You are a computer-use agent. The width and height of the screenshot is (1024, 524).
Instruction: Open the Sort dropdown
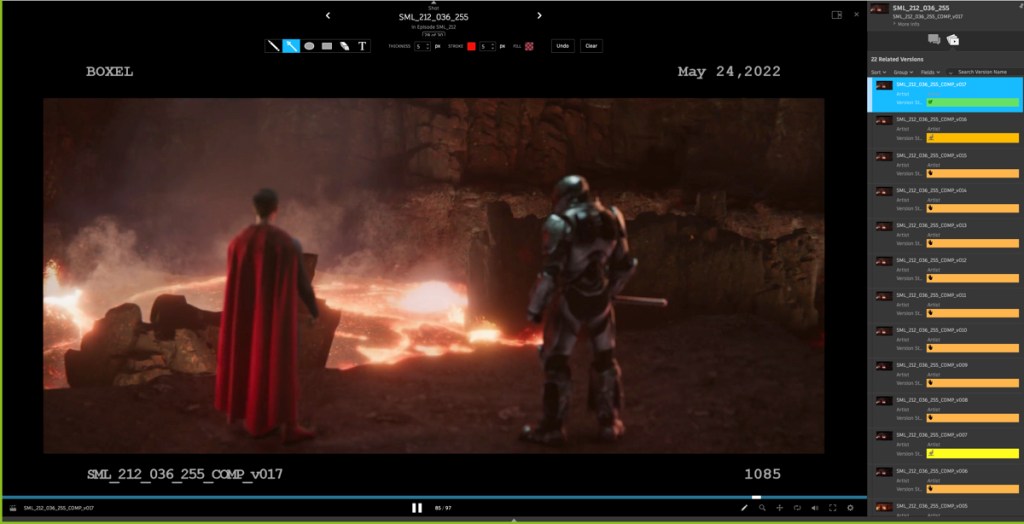click(878, 72)
